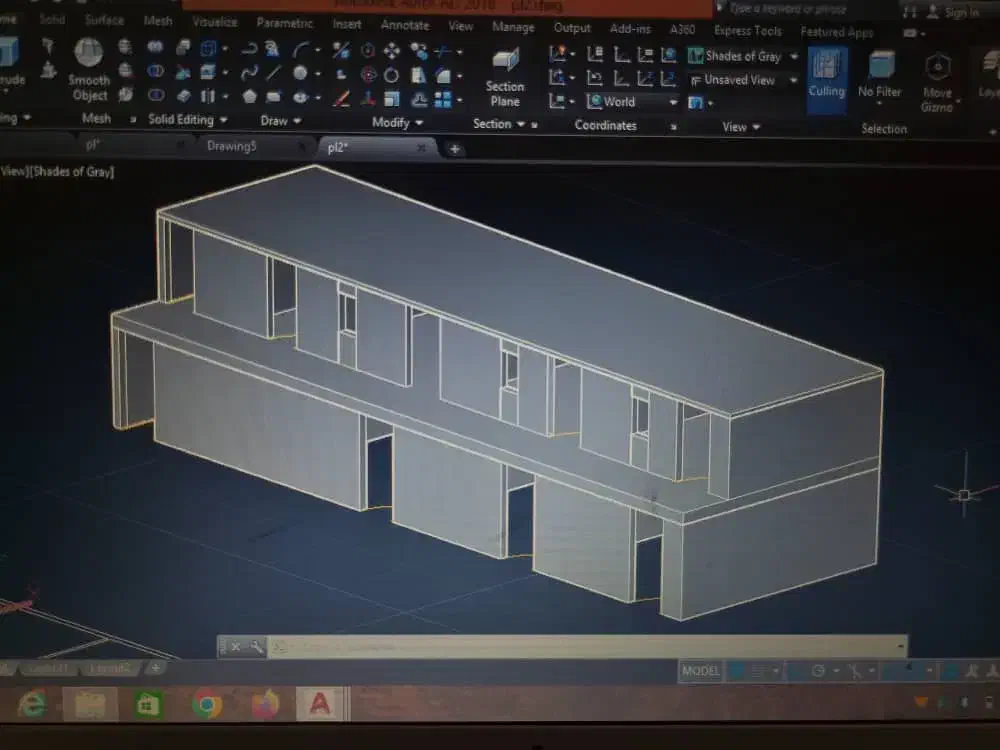Switch to the Visualize ribbon tab
The image size is (1000, 750).
coord(215,22)
